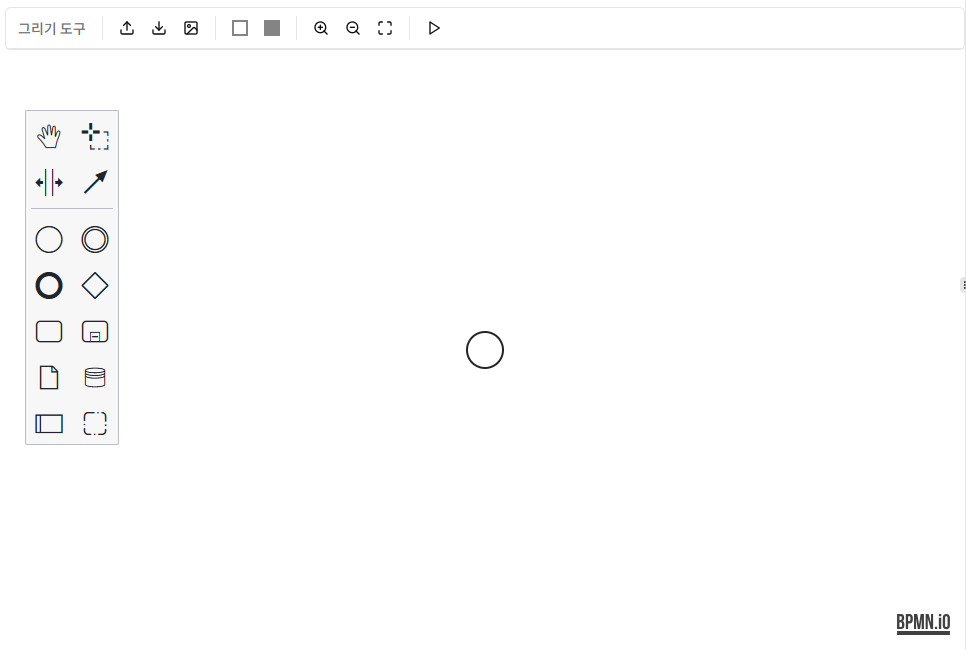Create a data object reference
966x657 pixels.
[49, 378]
